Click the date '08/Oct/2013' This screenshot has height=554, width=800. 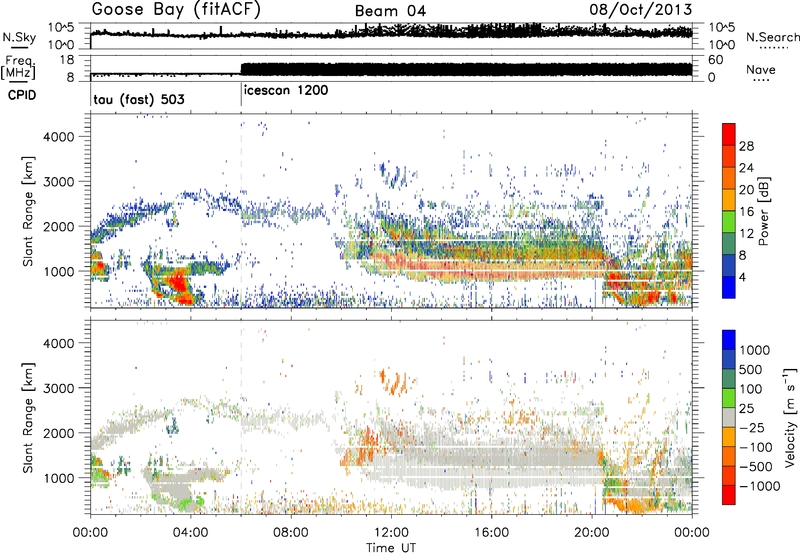pos(641,10)
